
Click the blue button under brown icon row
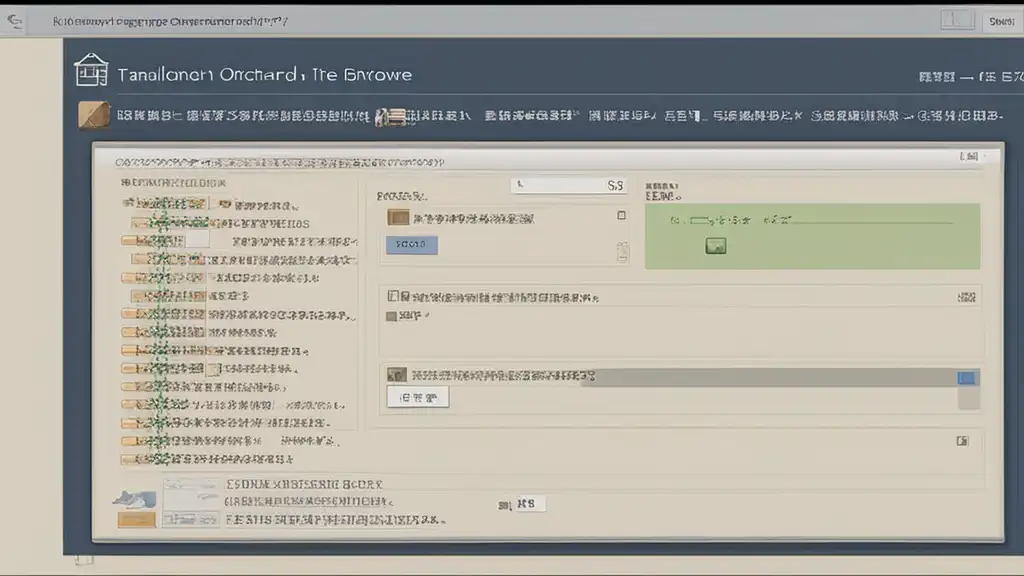tap(411, 244)
